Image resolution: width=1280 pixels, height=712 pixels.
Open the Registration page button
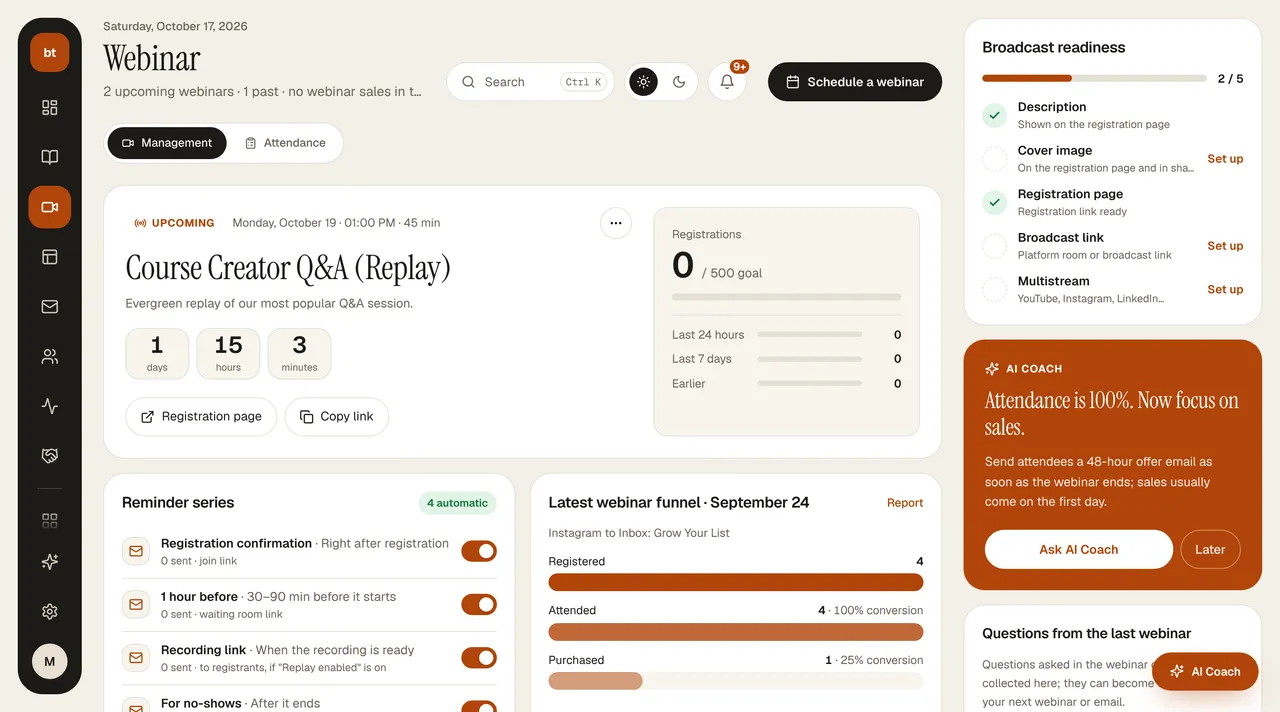(201, 416)
